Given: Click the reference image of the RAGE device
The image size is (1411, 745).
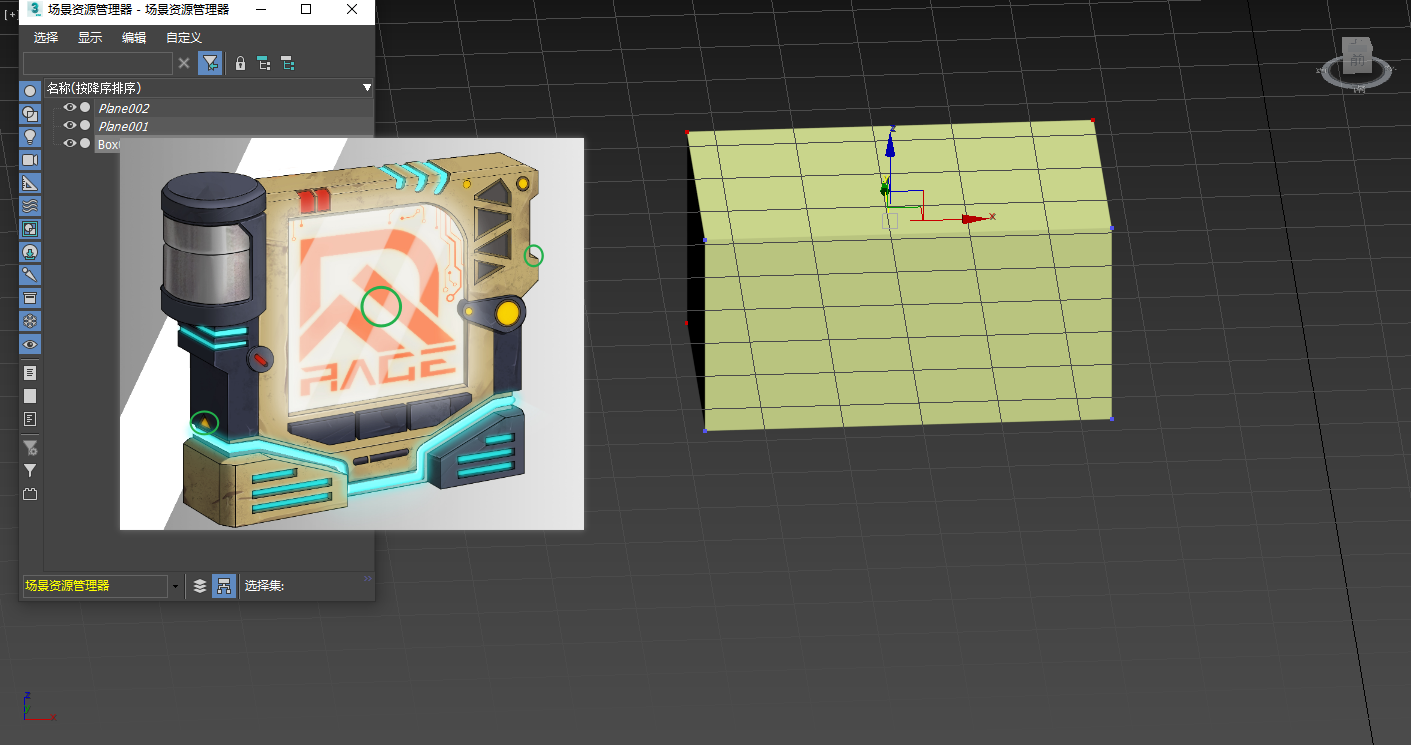Looking at the screenshot, I should pos(352,334).
